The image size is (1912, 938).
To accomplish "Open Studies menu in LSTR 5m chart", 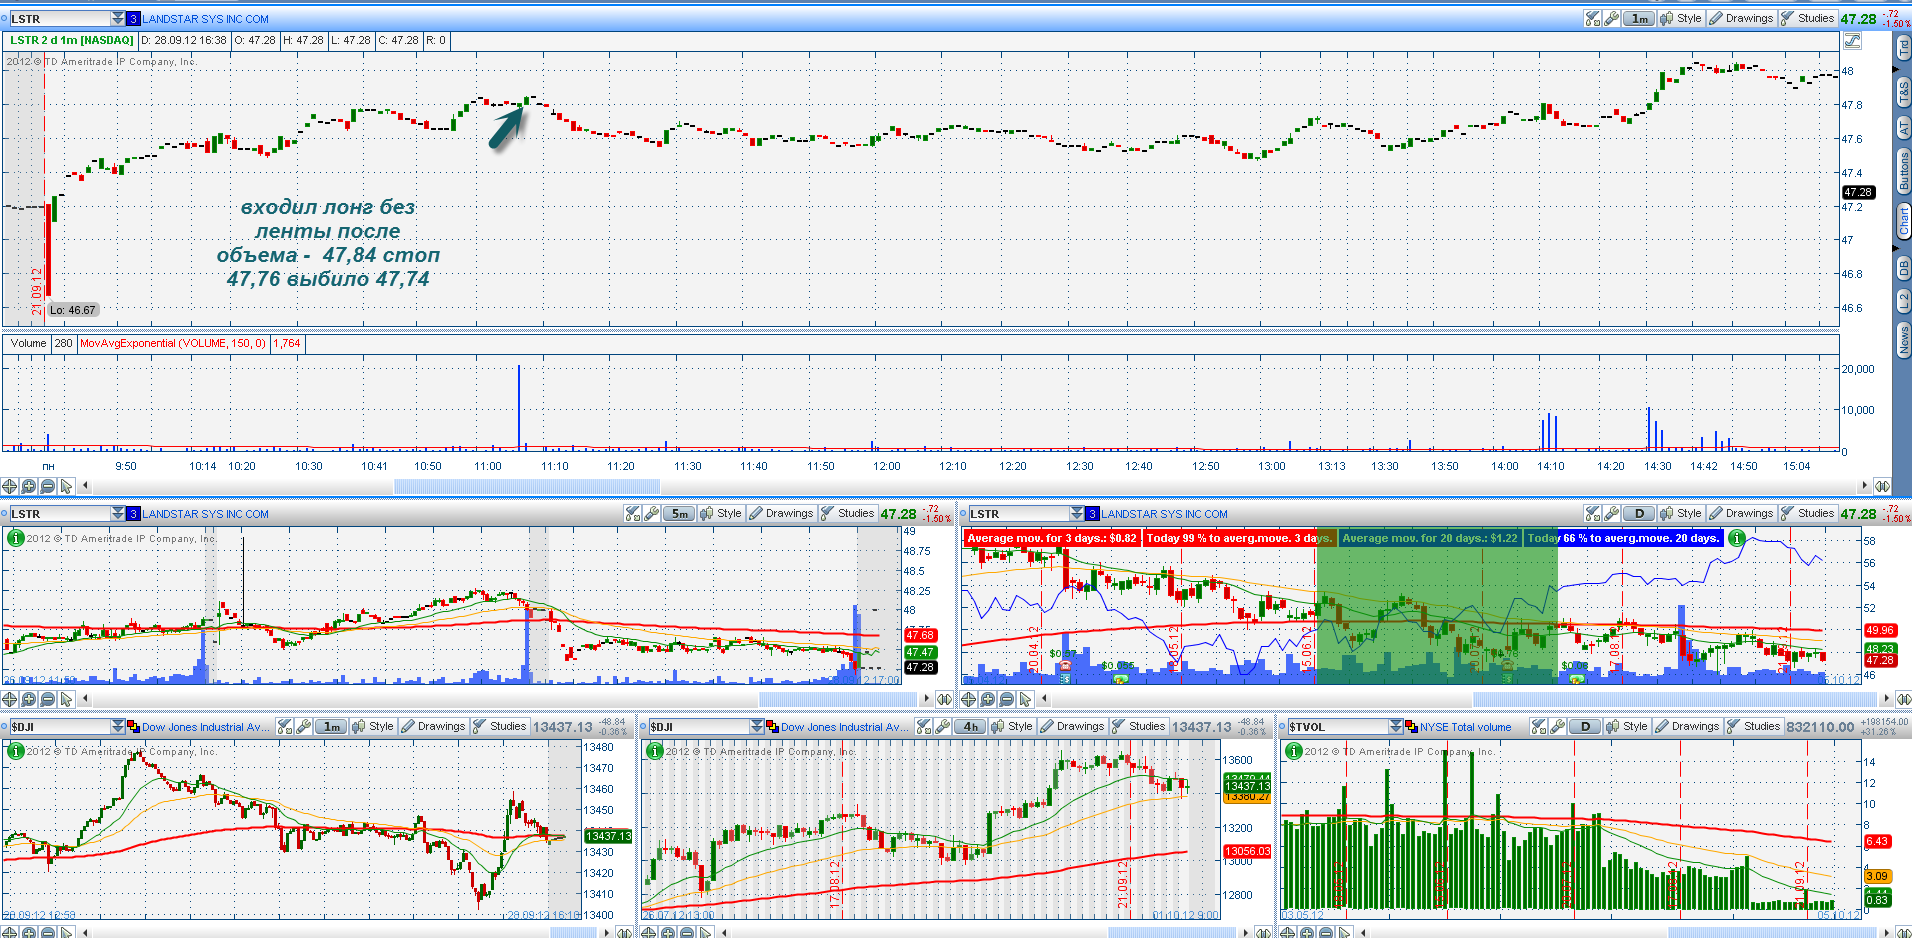I will coord(848,513).
